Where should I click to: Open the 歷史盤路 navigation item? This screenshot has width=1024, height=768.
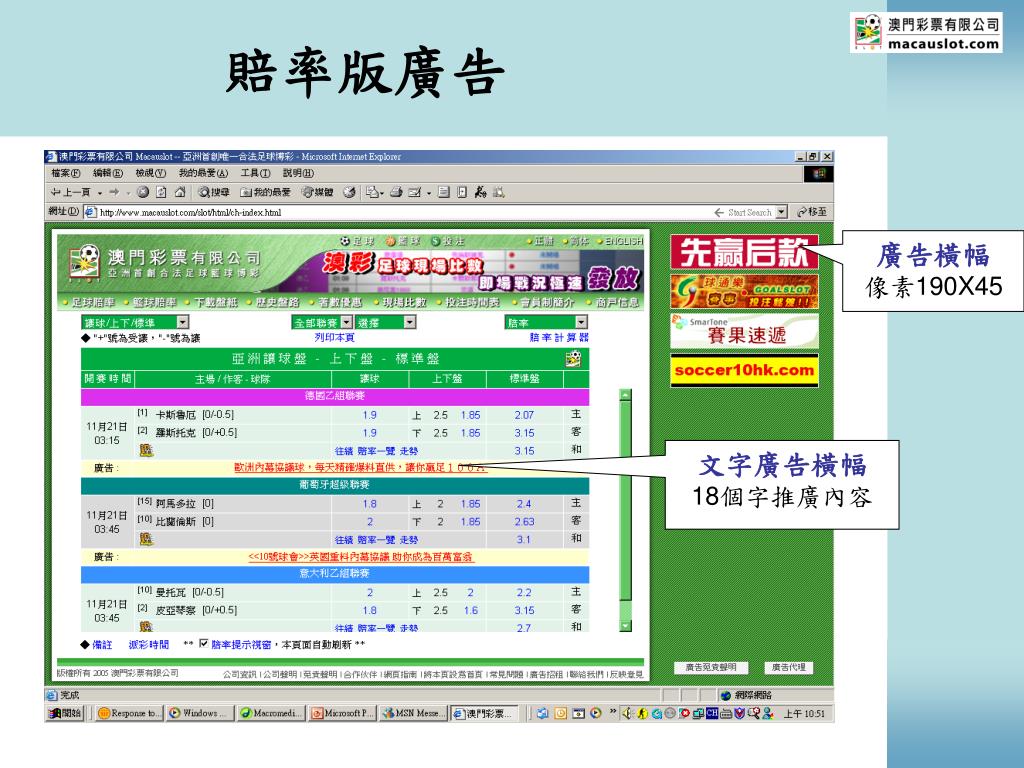coord(277,302)
